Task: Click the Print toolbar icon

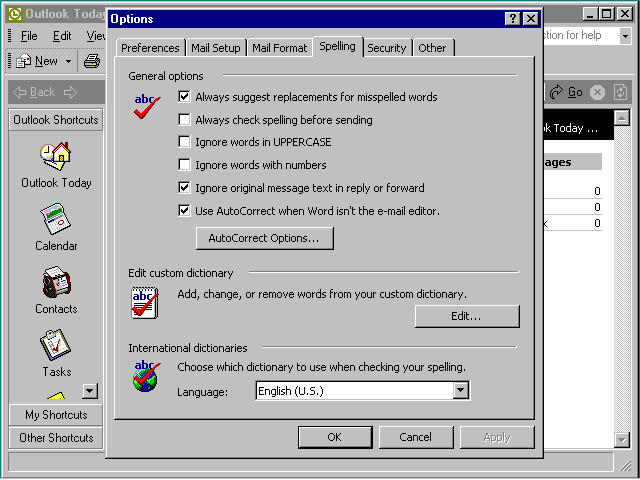Action: pos(92,61)
